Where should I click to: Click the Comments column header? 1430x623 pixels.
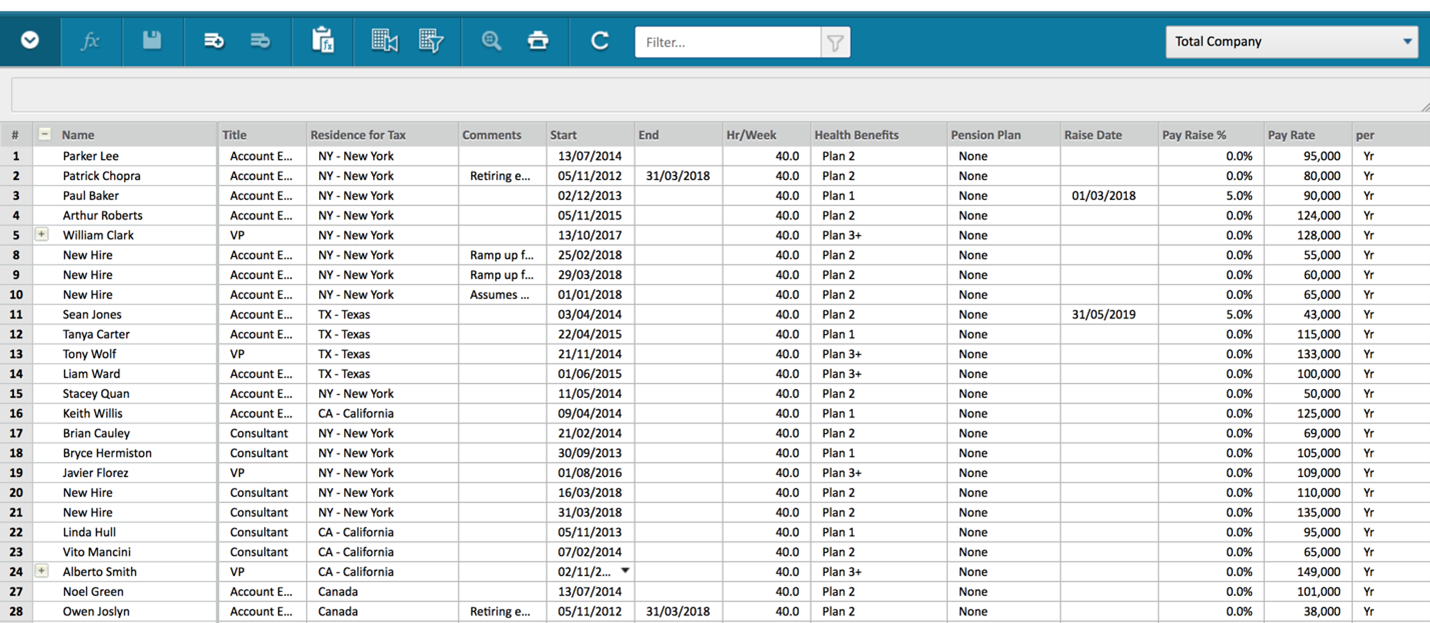tap(492, 135)
